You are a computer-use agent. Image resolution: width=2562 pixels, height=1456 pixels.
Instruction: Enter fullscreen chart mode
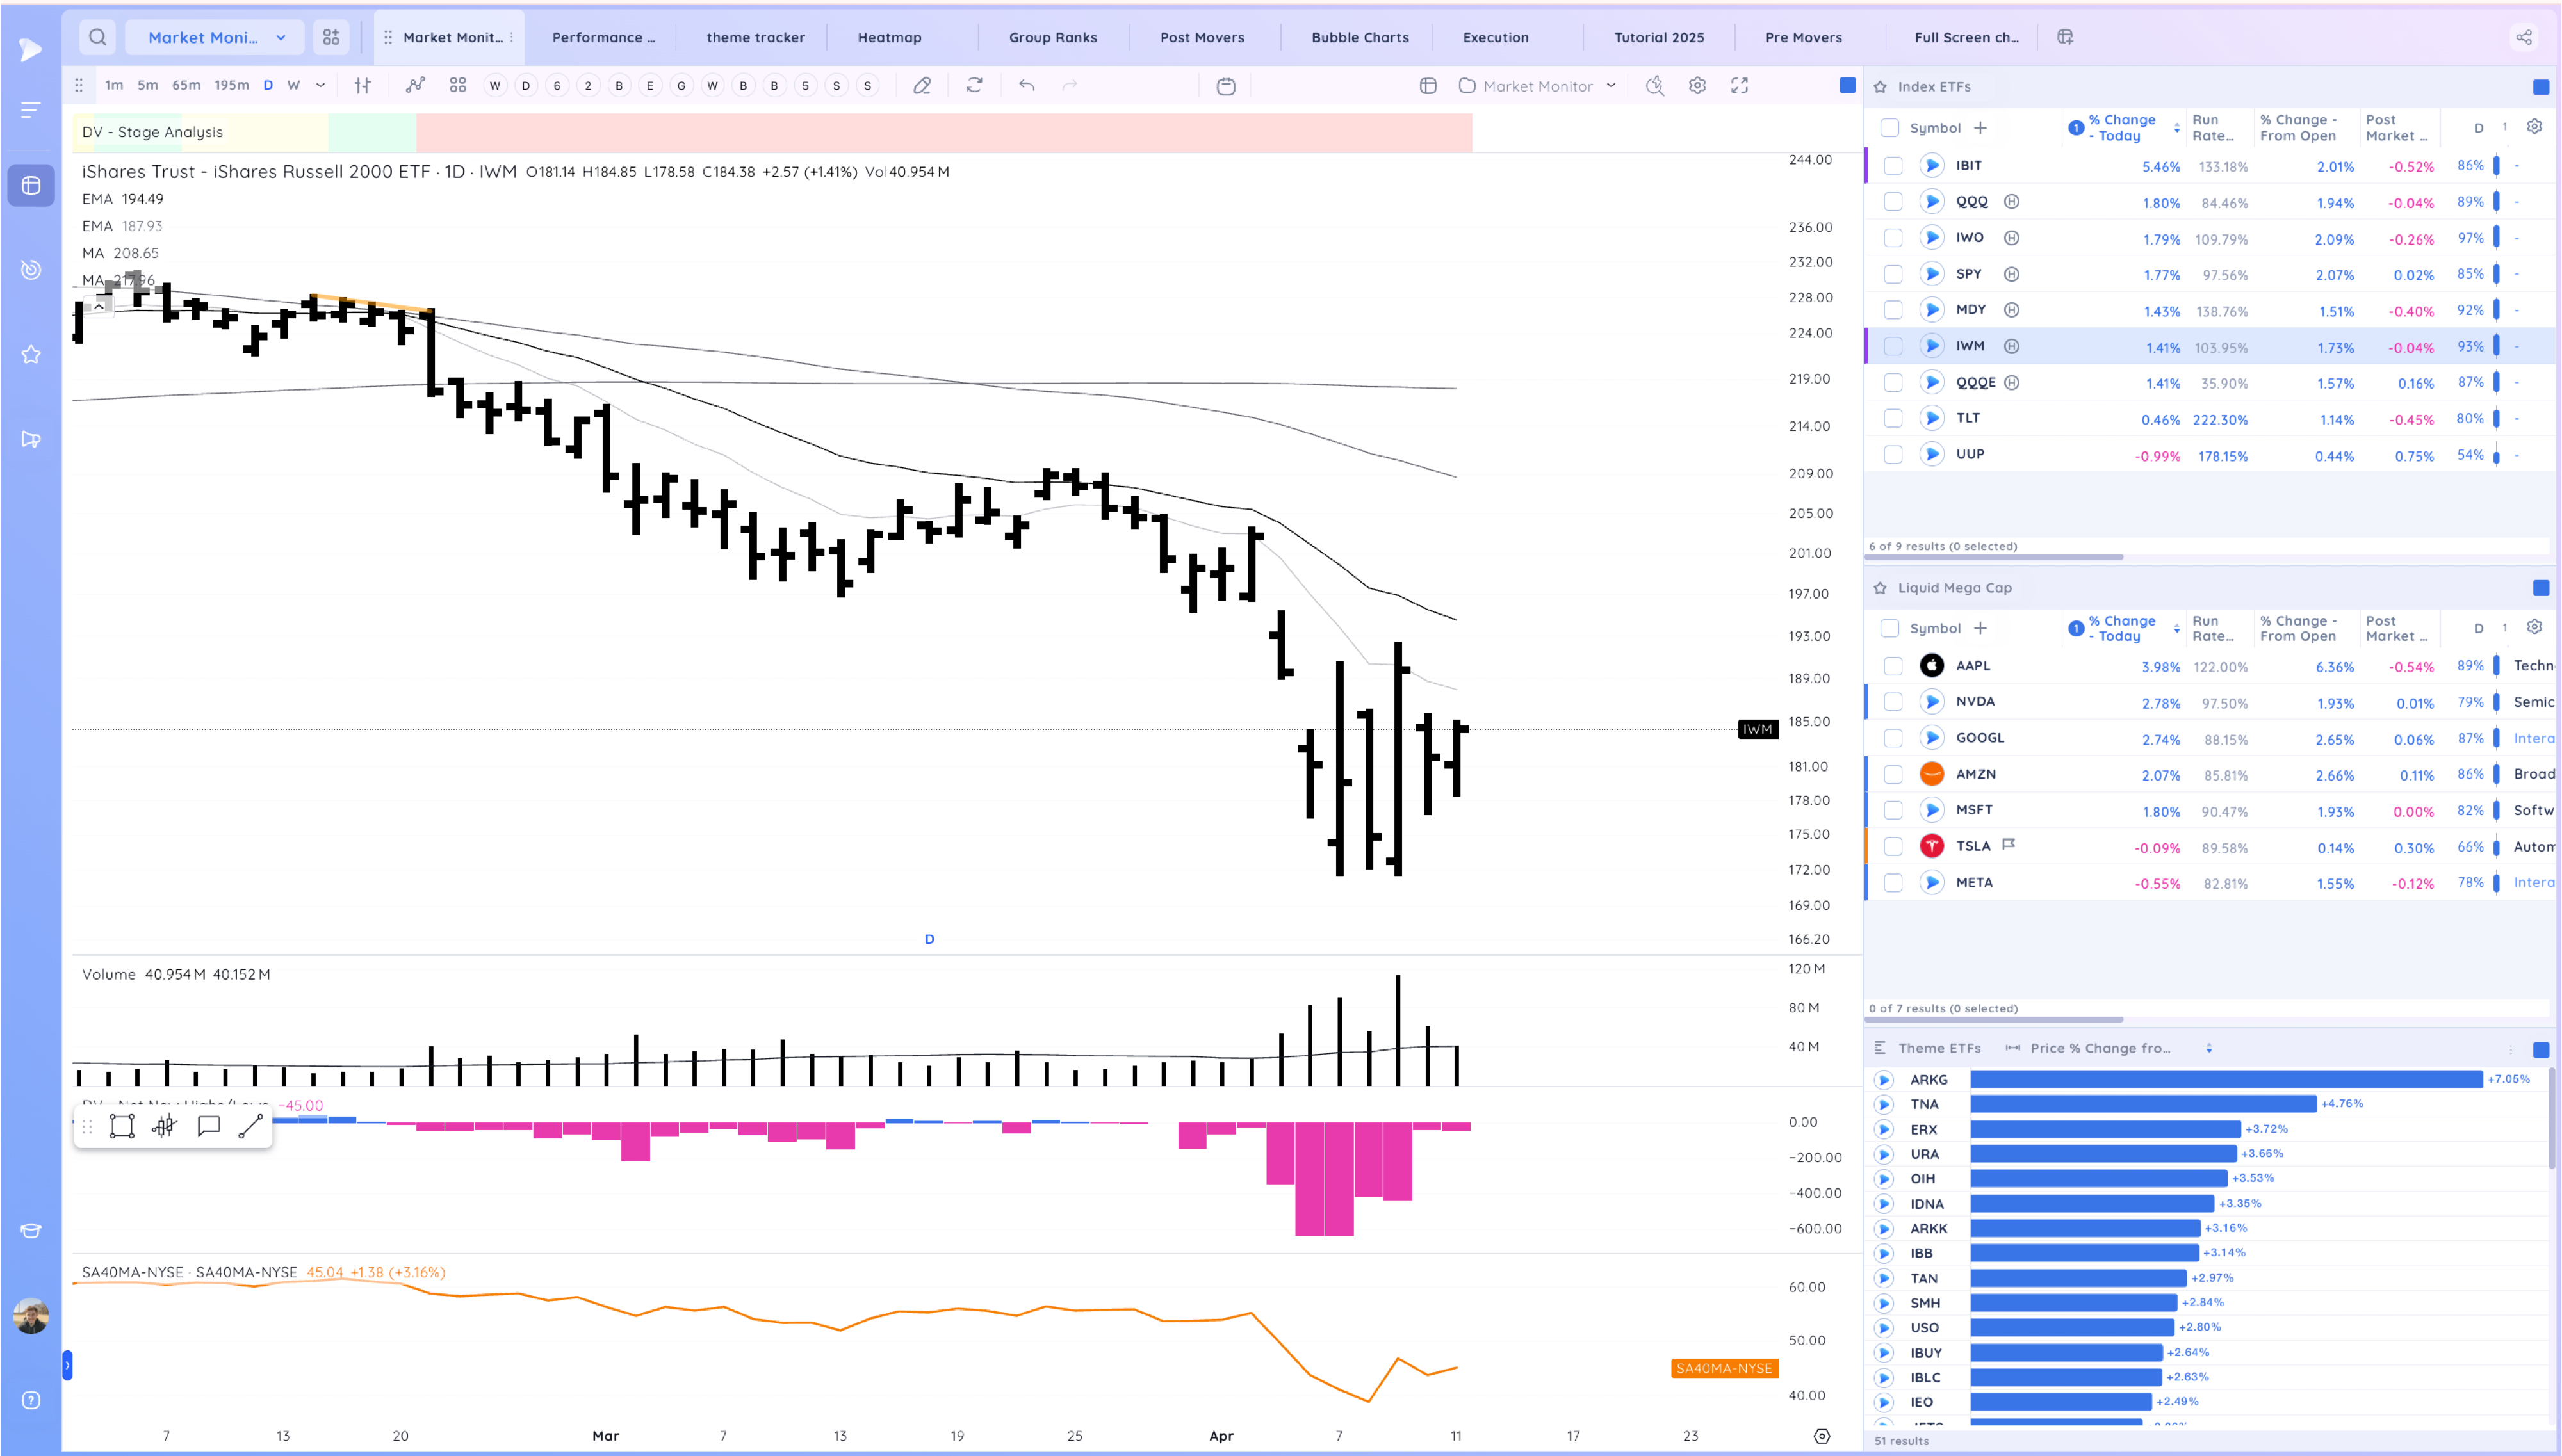pyautogui.click(x=1740, y=86)
